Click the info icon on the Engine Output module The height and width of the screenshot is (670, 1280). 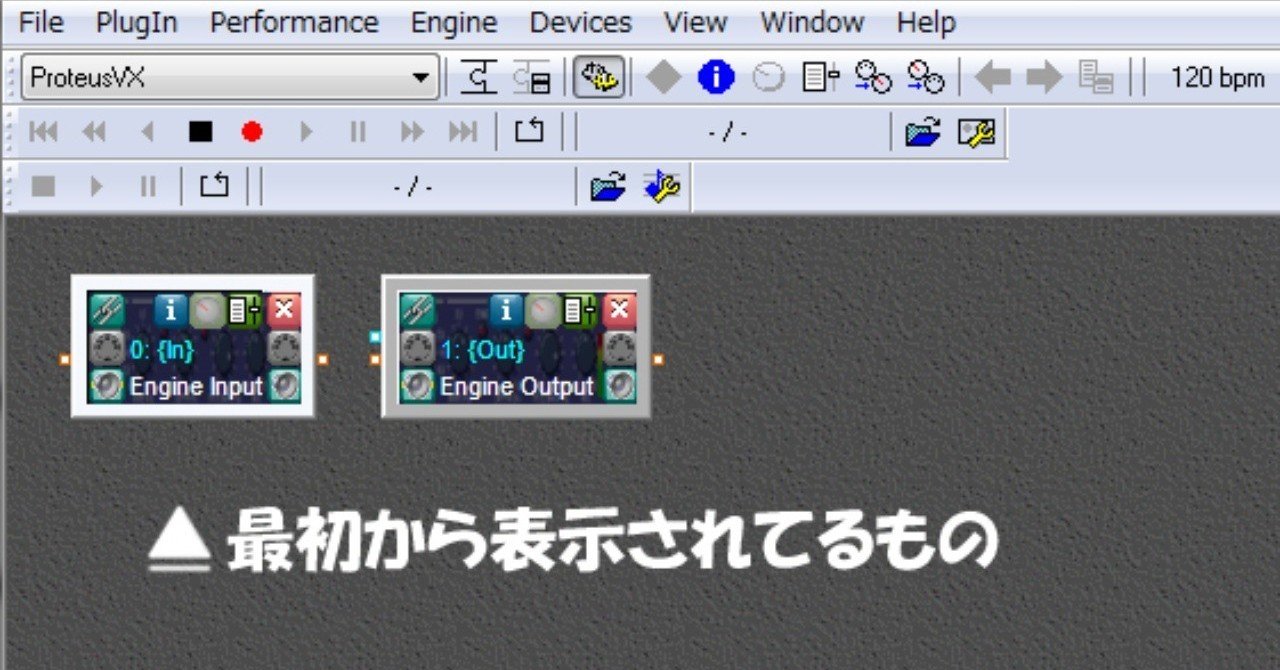(x=505, y=310)
